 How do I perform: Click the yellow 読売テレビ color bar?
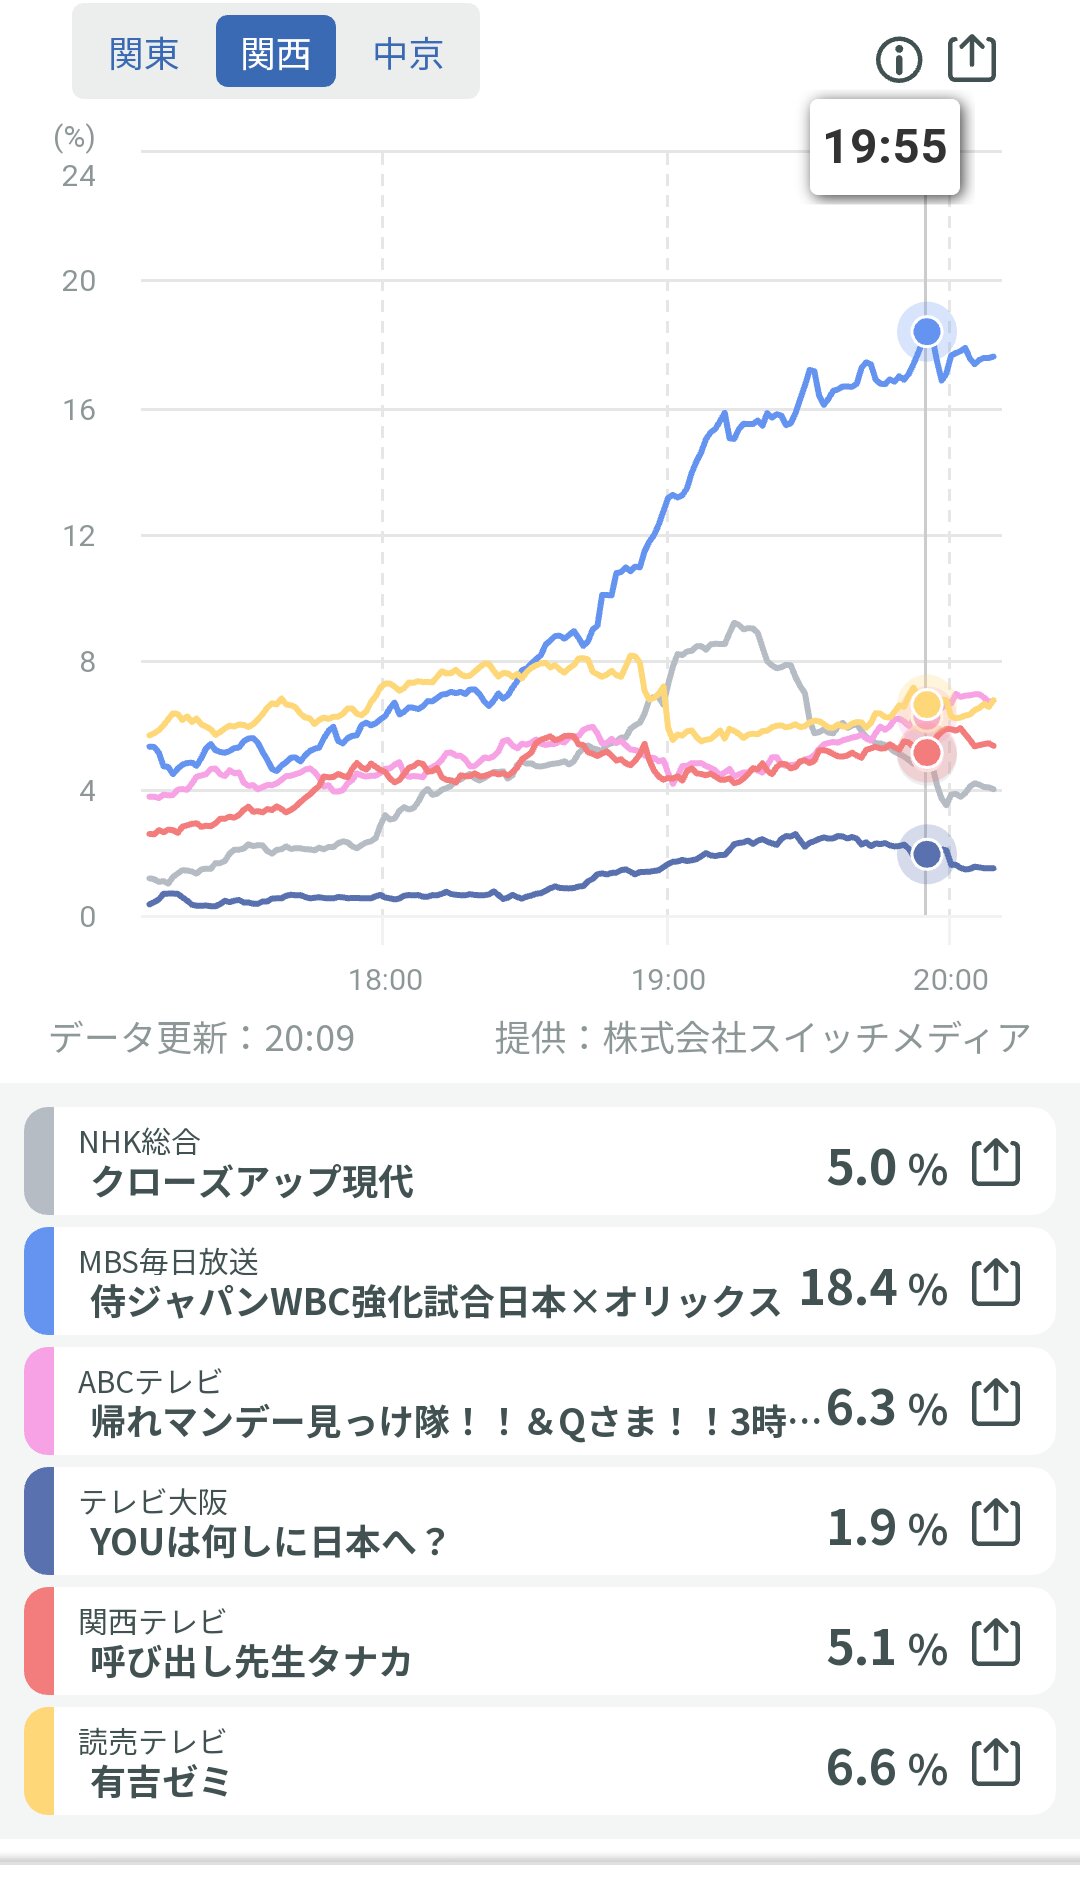tap(39, 1762)
